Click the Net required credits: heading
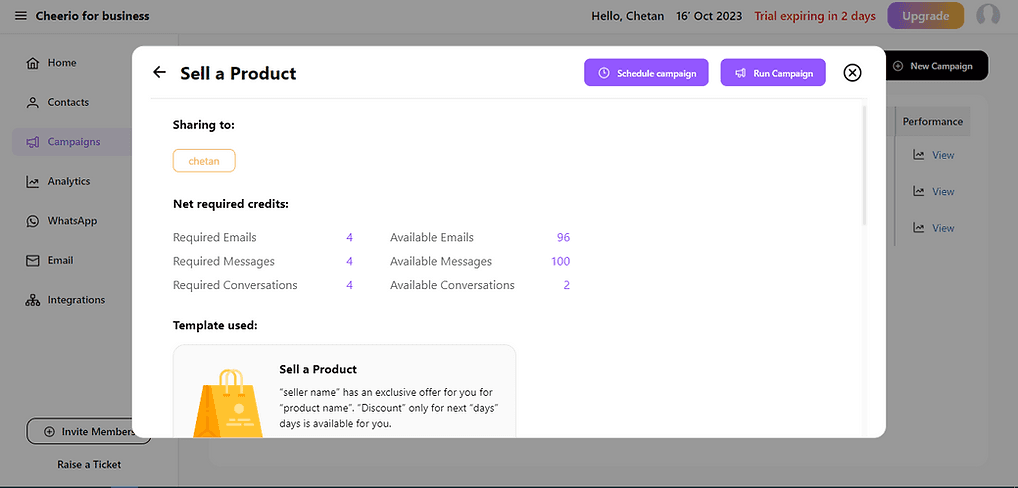The width and height of the screenshot is (1018, 488). [x=230, y=204]
